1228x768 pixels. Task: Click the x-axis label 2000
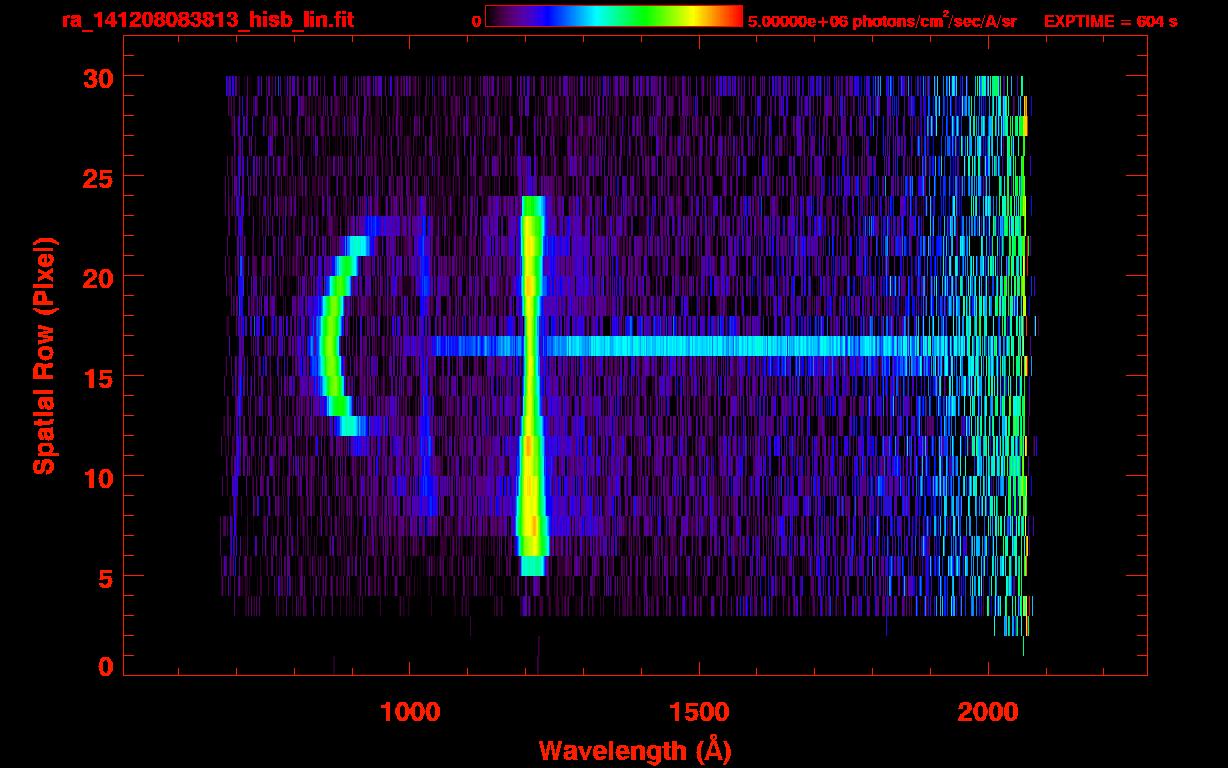tap(988, 712)
